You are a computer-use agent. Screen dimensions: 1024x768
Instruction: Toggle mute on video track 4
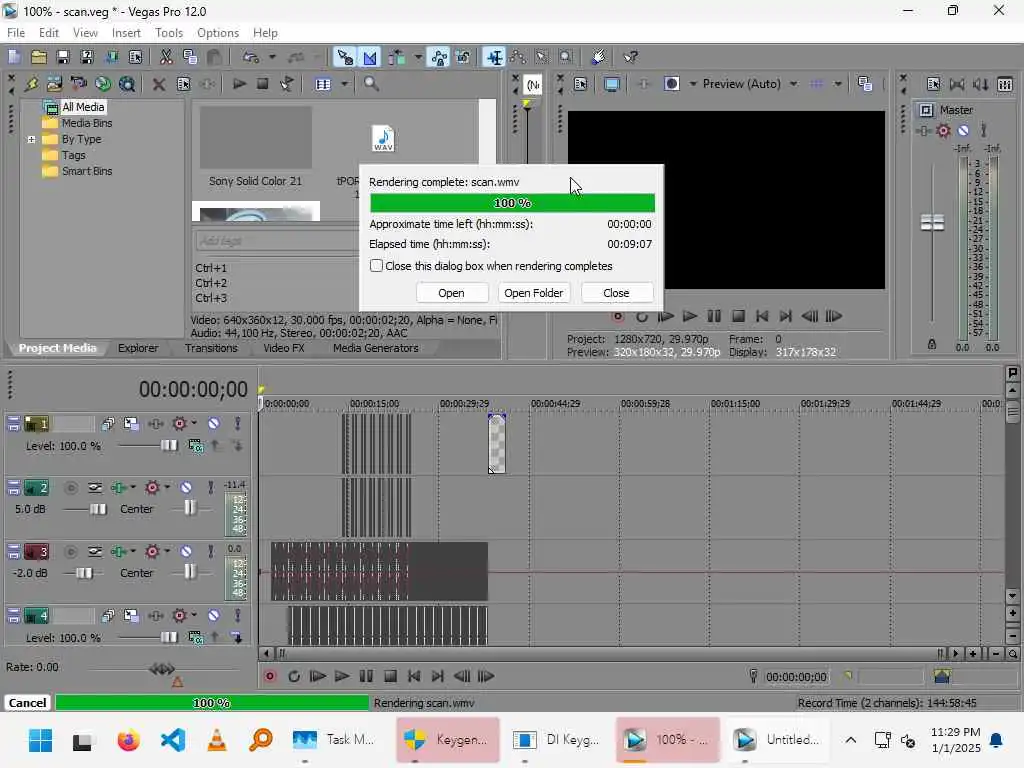tap(214, 616)
